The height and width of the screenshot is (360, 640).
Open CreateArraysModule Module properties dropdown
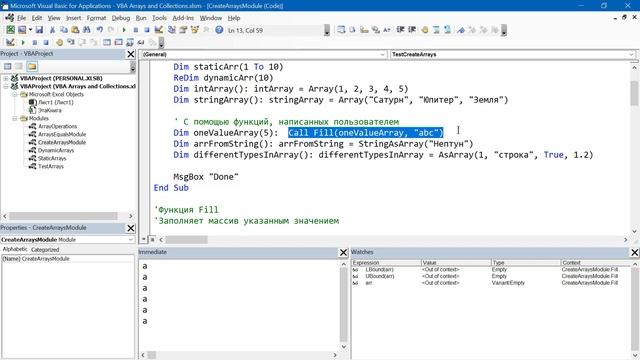point(131,240)
